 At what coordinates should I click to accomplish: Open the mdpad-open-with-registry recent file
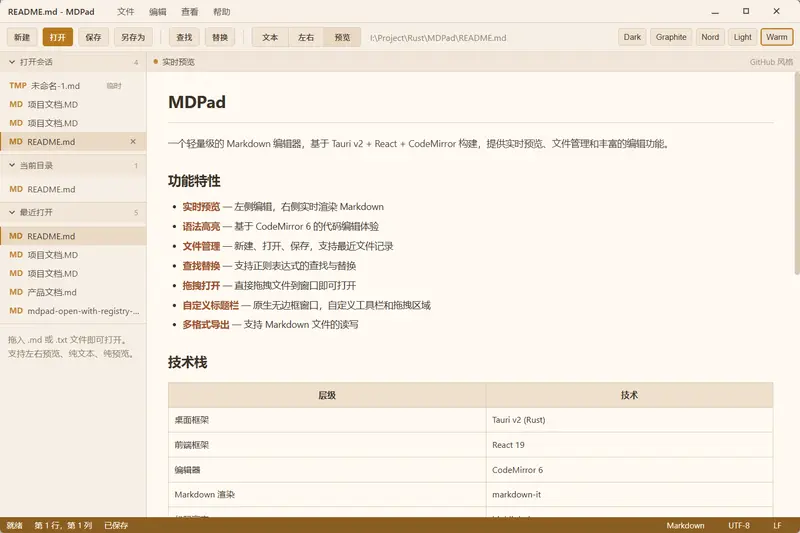pyautogui.click(x=73, y=311)
